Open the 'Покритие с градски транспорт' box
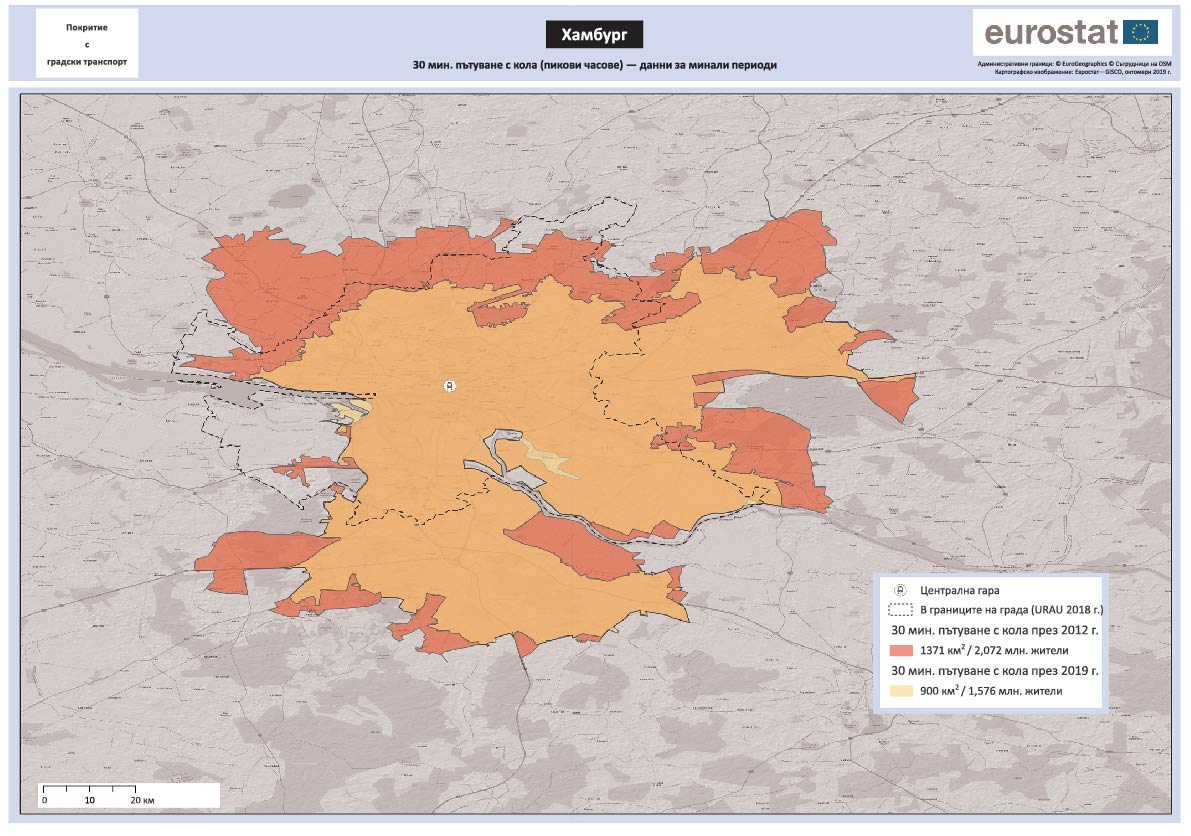 point(86,44)
